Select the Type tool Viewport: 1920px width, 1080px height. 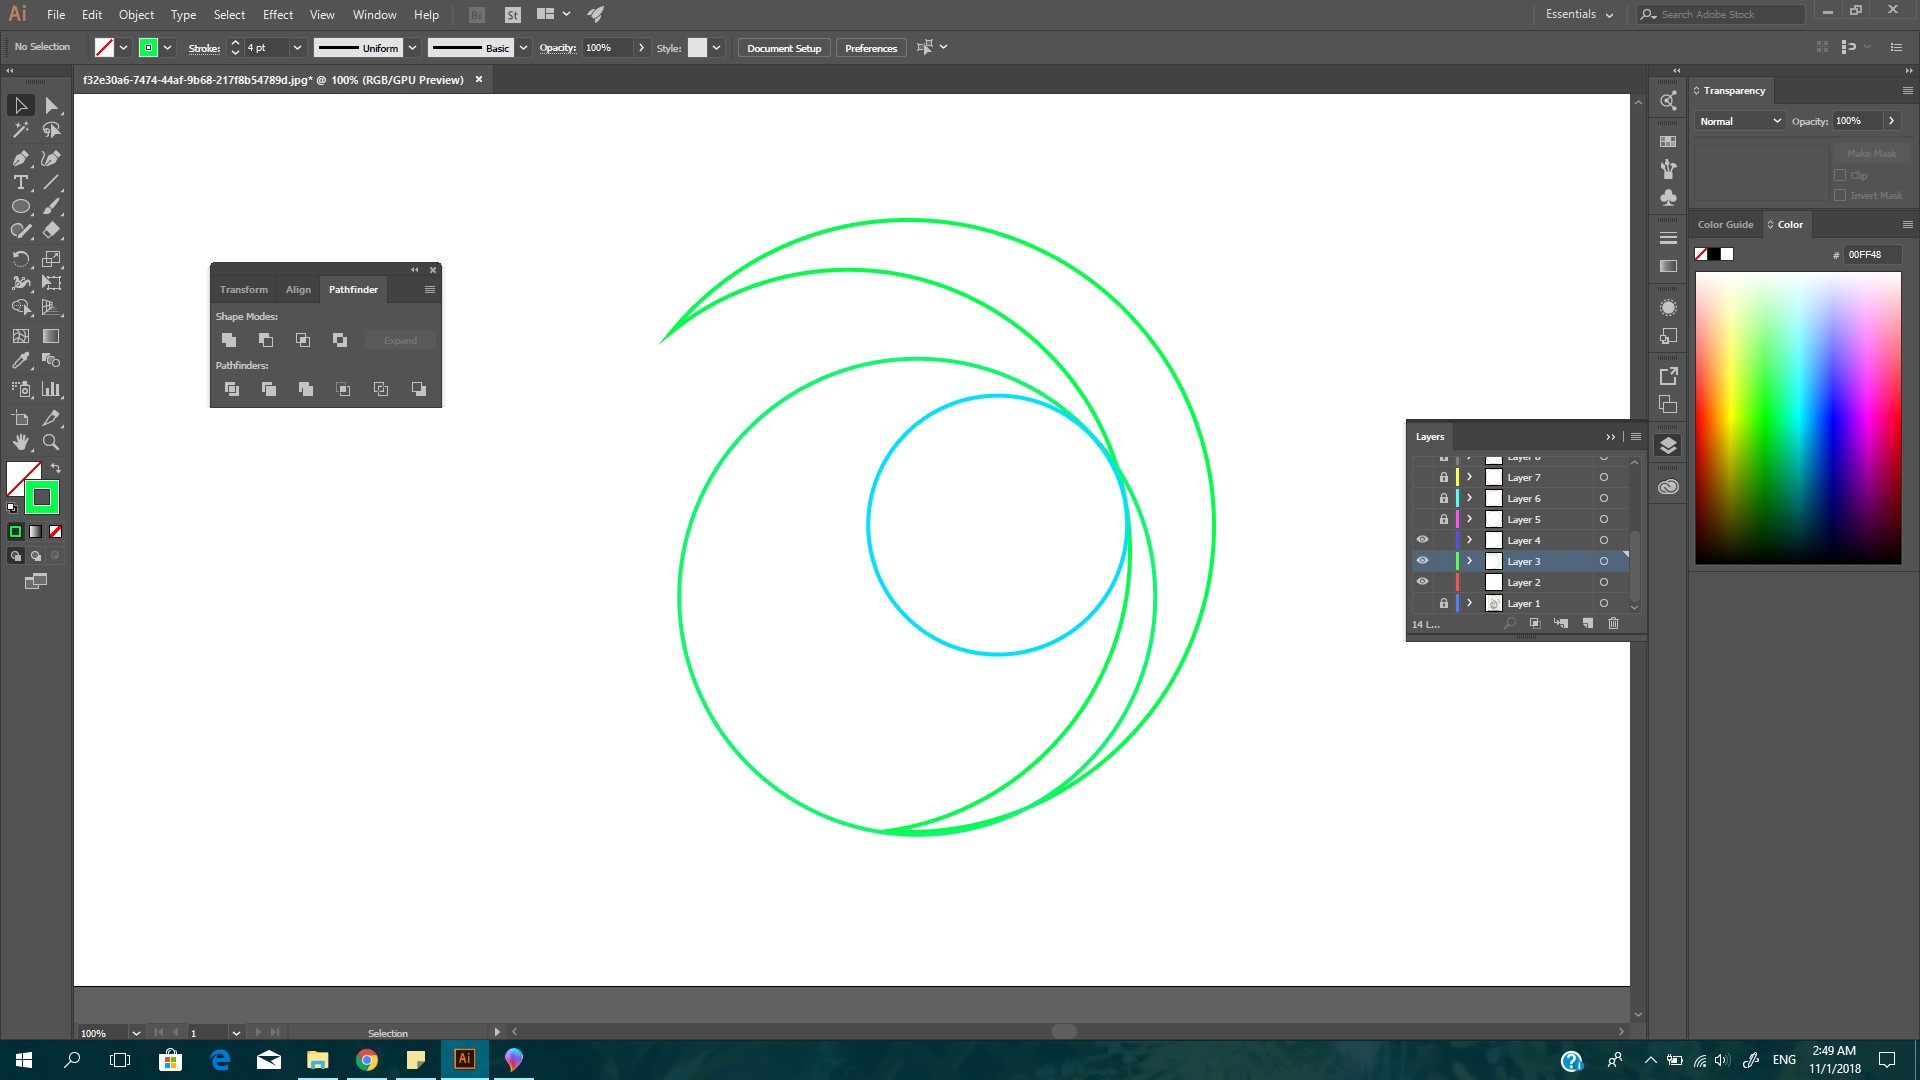point(20,182)
